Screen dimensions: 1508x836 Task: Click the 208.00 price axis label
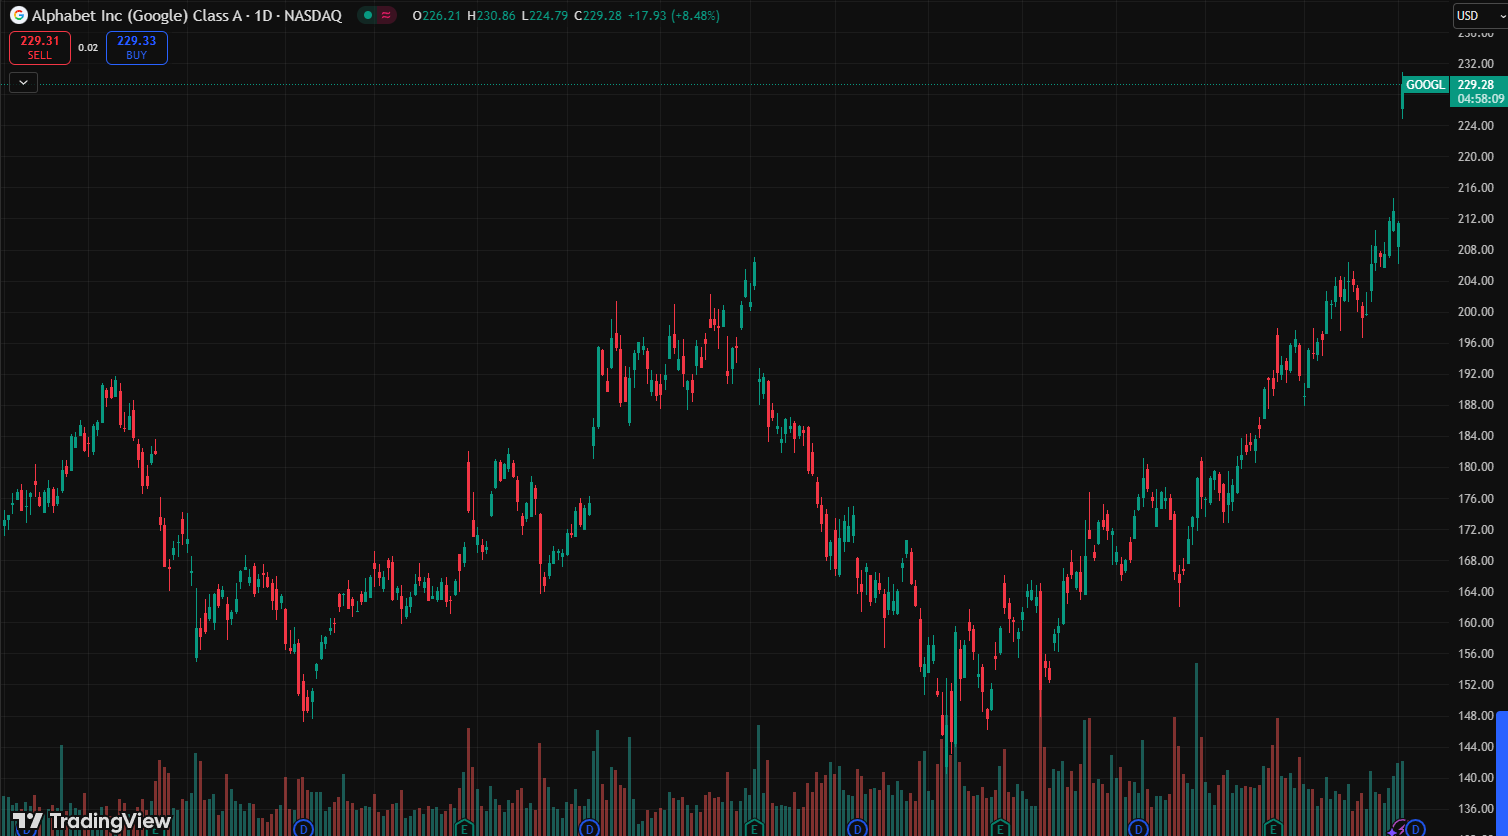[1475, 250]
